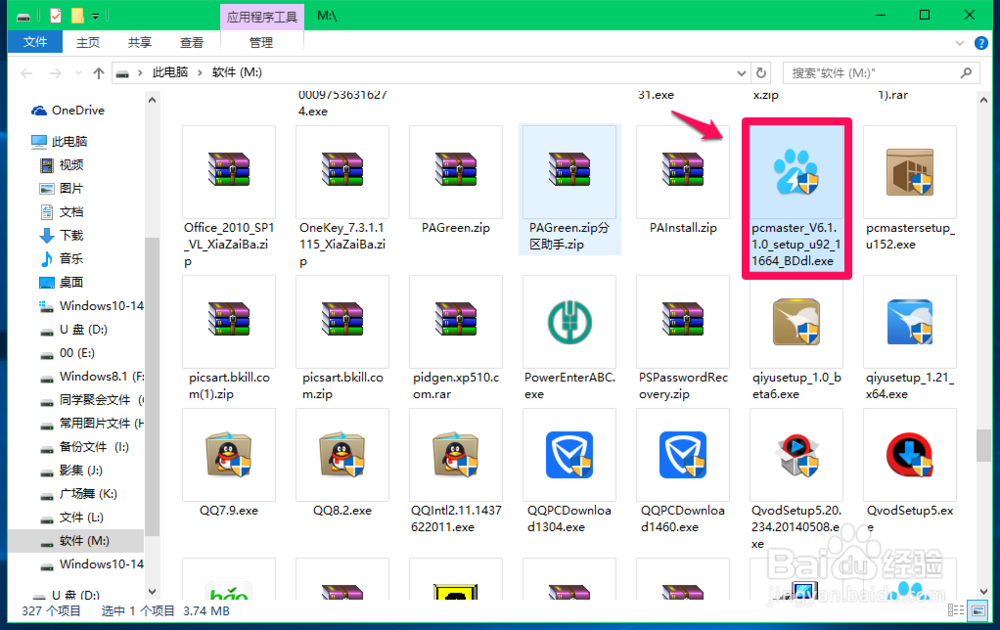Open 图片 folder in navigation pane
This screenshot has width=1000, height=630.
pos(71,189)
